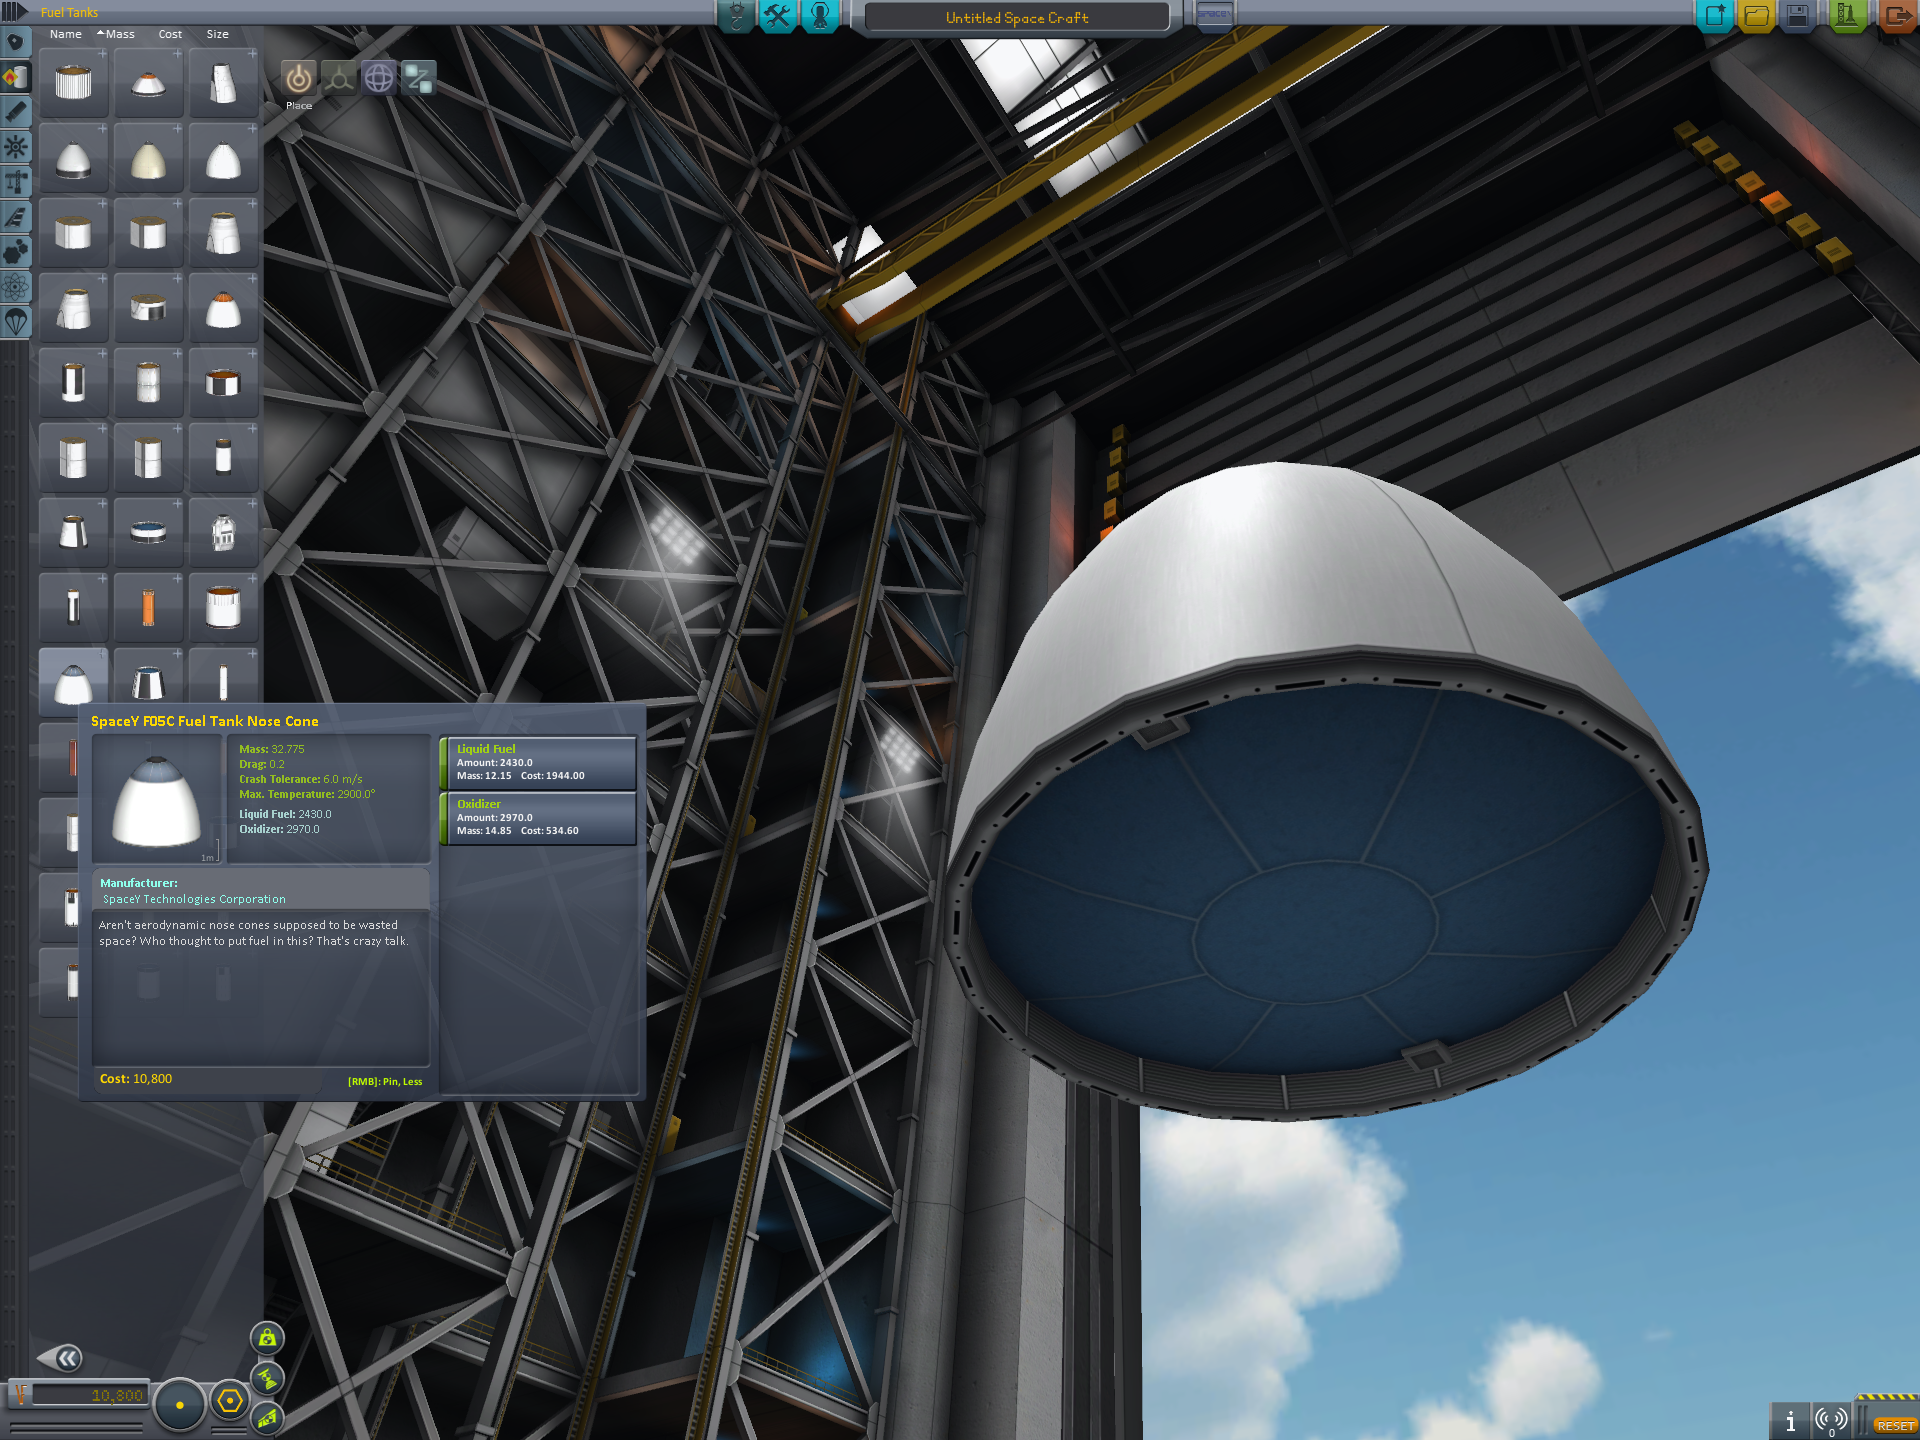Pick the cream-colored nose cone thumbnail

pos(148,158)
